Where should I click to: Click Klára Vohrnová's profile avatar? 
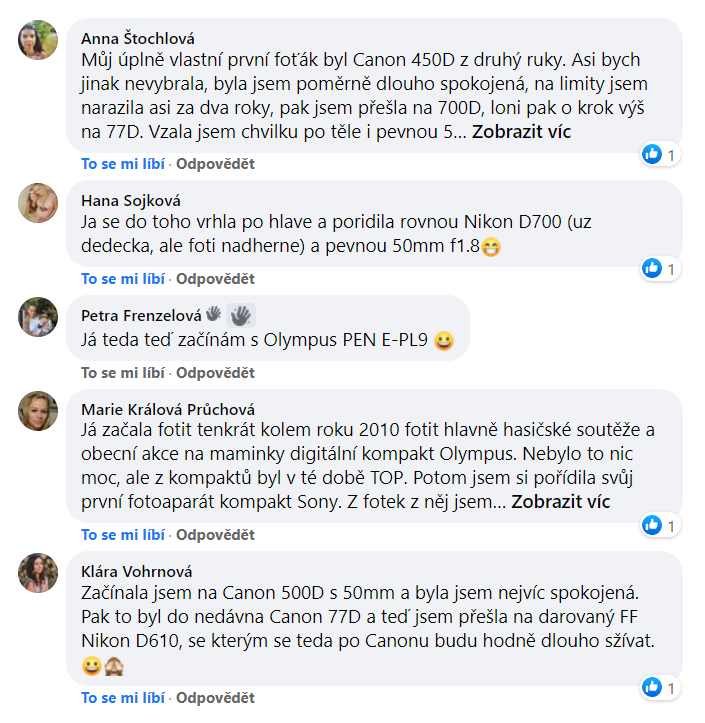coord(38,573)
